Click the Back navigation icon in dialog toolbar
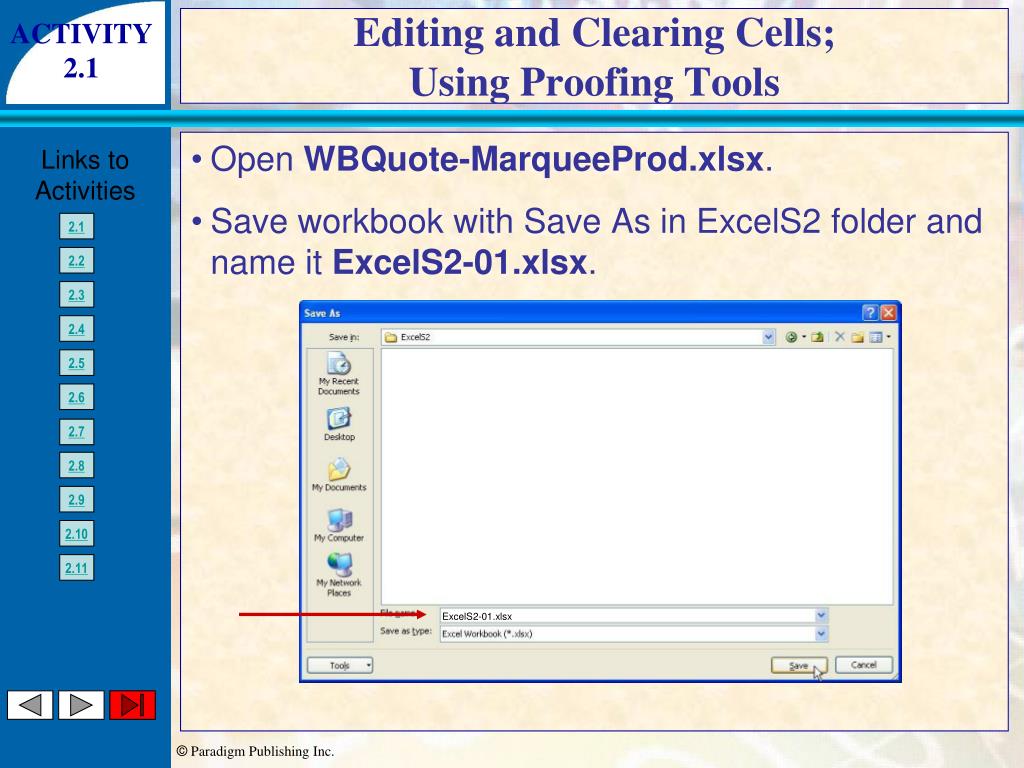 click(x=791, y=337)
